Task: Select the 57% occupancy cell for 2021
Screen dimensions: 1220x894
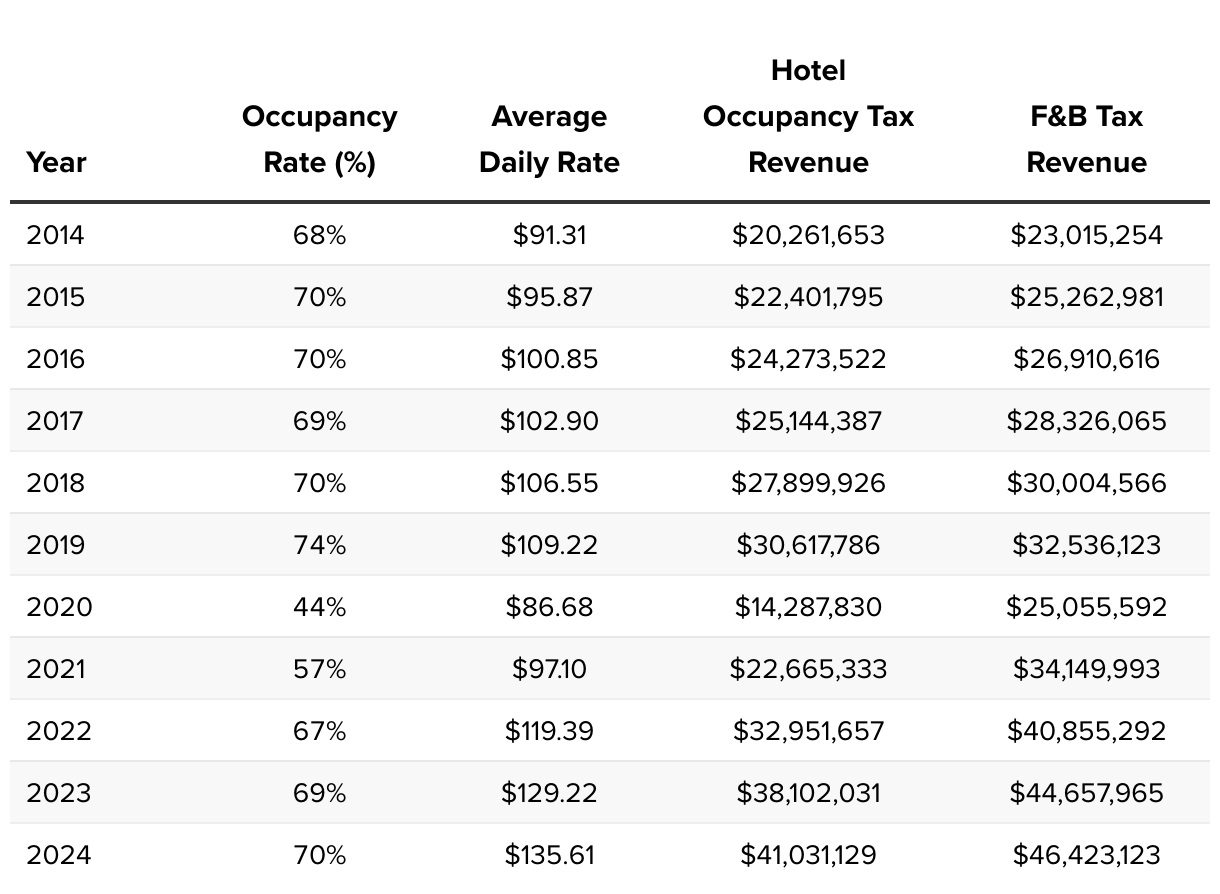Action: [319, 669]
